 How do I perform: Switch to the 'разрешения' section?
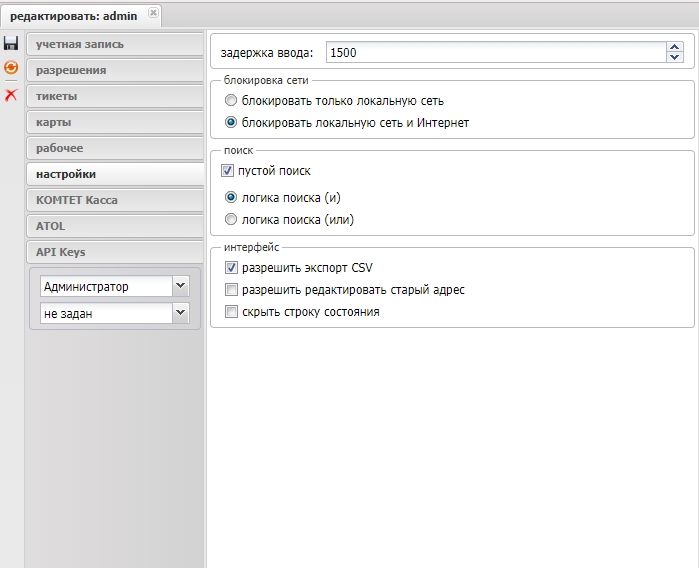115,70
